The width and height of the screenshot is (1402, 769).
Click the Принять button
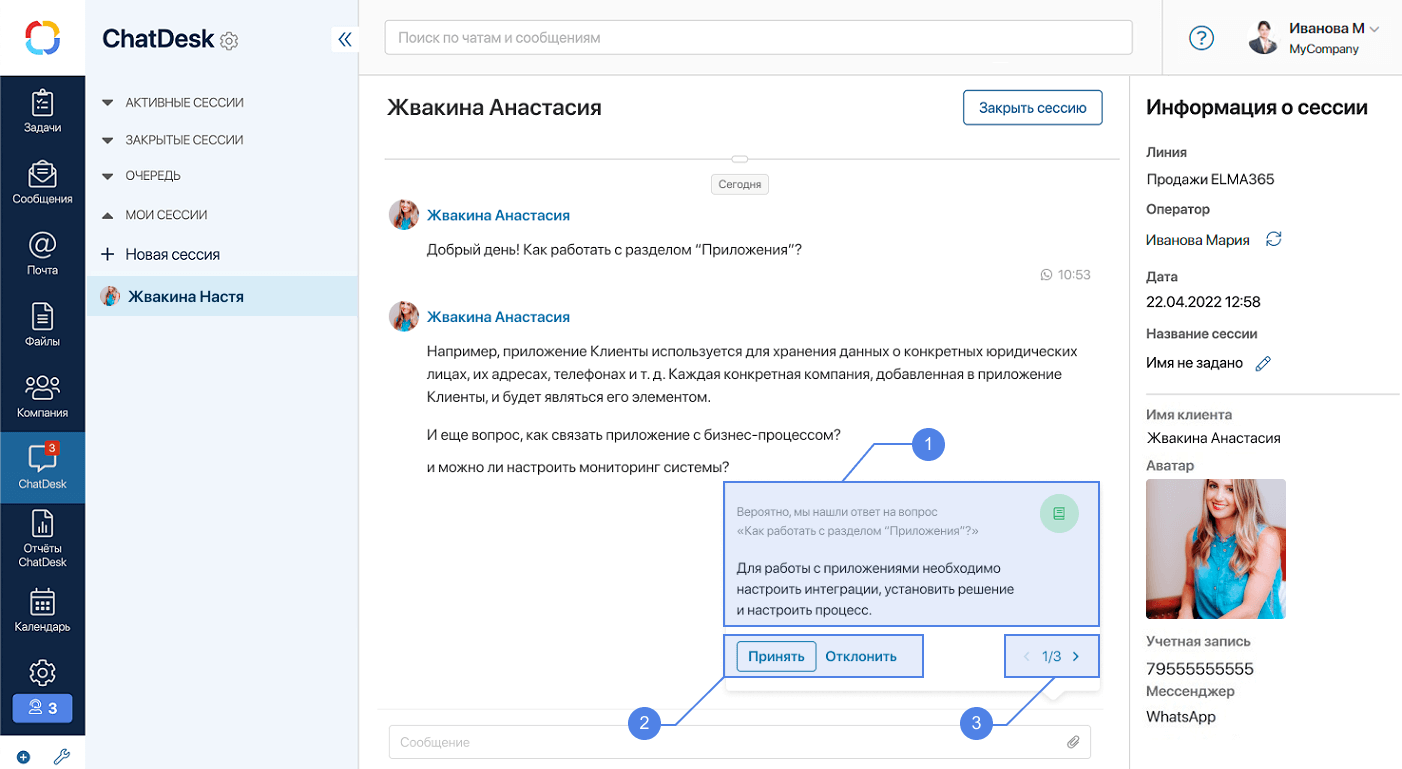[x=776, y=657]
